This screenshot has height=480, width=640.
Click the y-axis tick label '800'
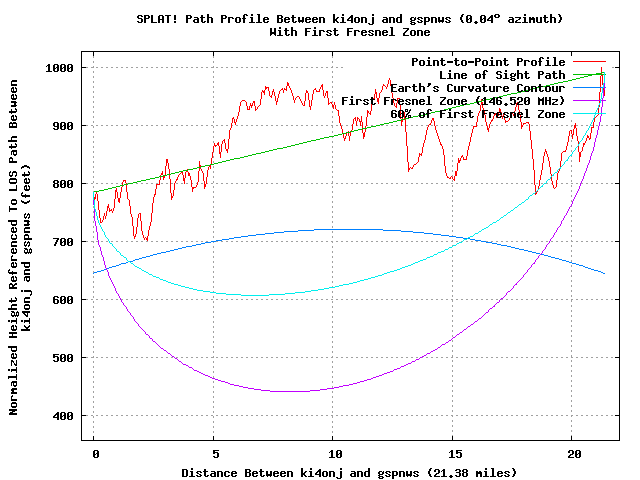coord(63,184)
